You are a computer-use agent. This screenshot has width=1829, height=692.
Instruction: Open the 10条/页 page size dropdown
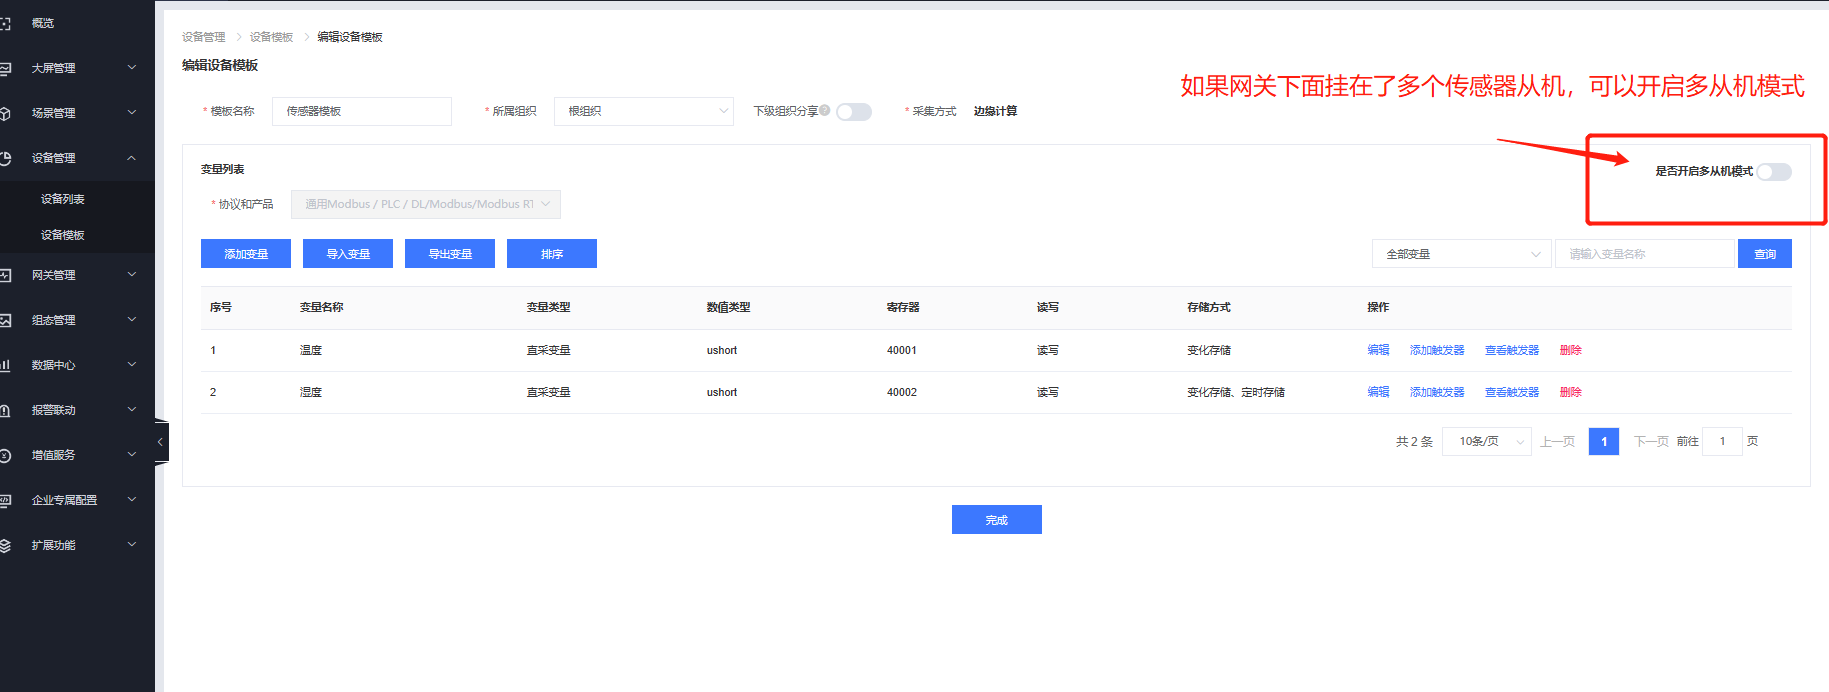1486,441
